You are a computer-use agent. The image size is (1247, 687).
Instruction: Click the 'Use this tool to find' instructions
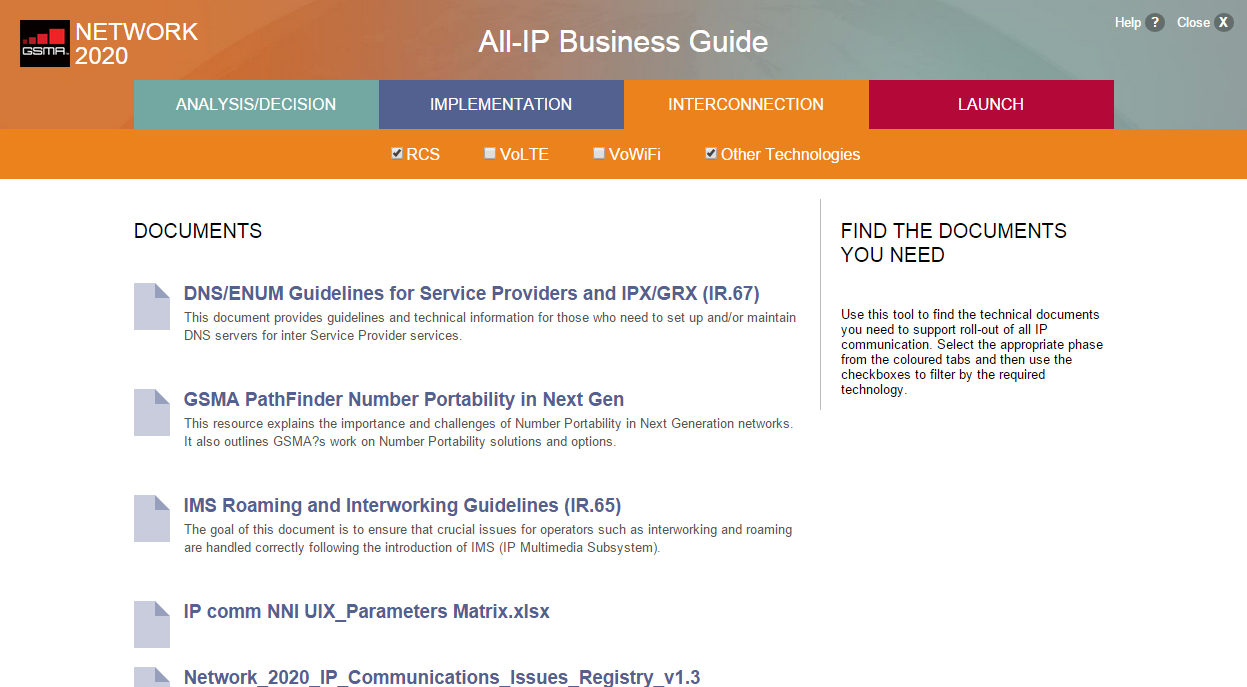972,352
